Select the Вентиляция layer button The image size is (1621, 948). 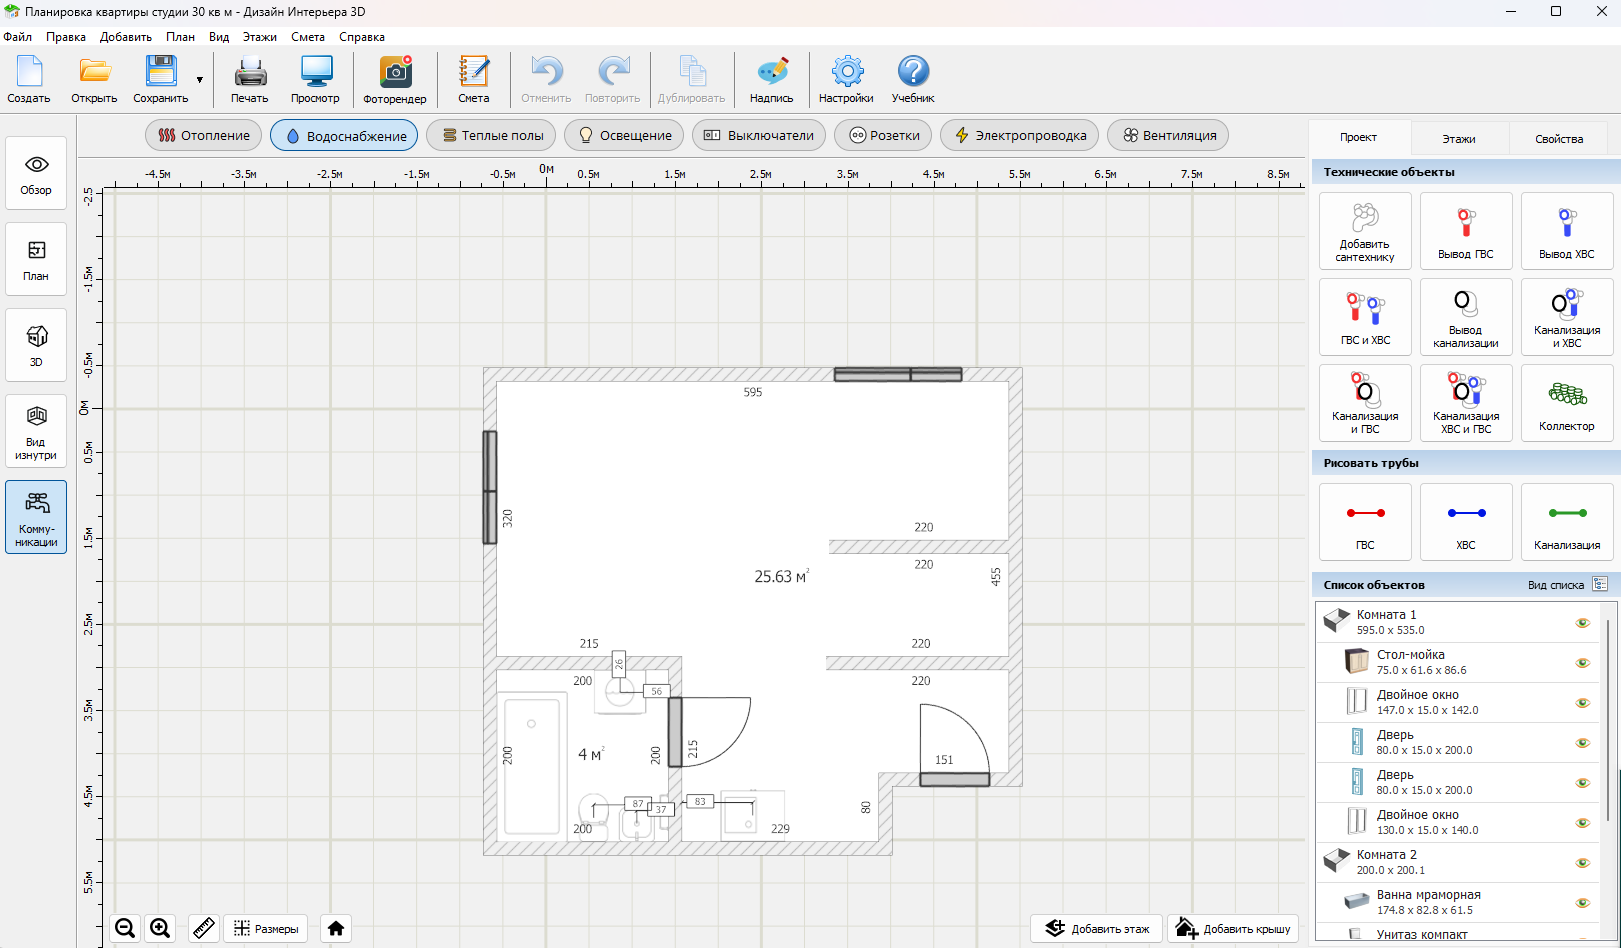tap(1168, 135)
